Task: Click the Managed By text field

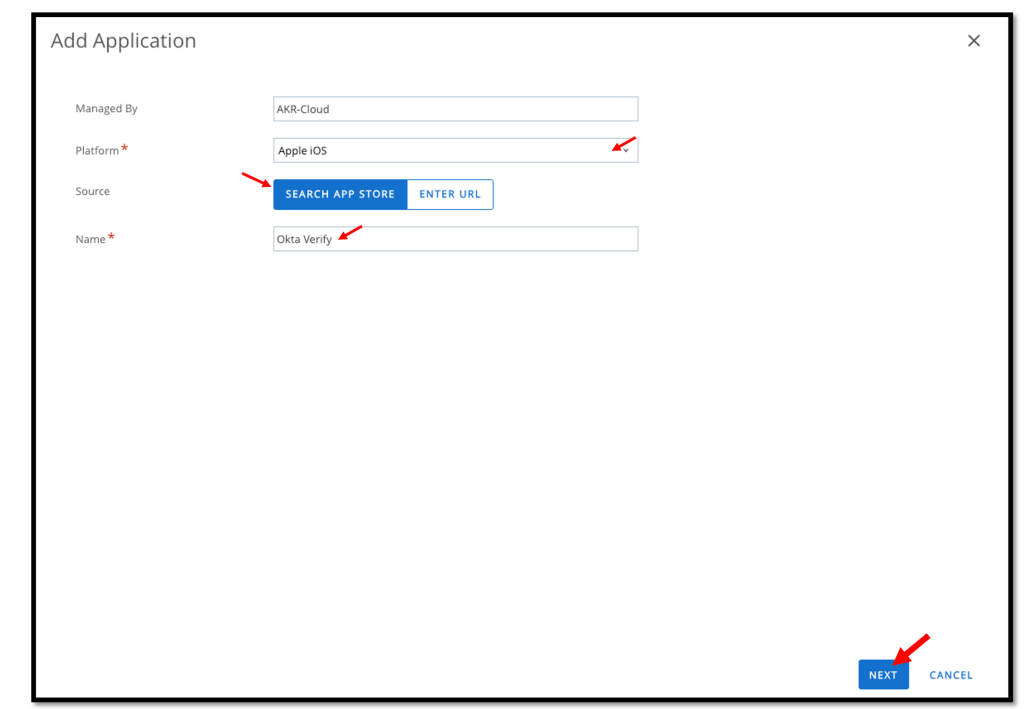Action: [455, 109]
